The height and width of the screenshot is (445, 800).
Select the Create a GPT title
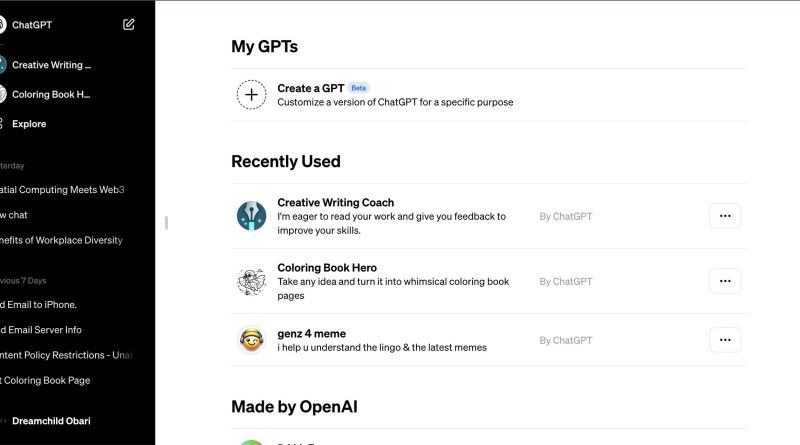311,88
